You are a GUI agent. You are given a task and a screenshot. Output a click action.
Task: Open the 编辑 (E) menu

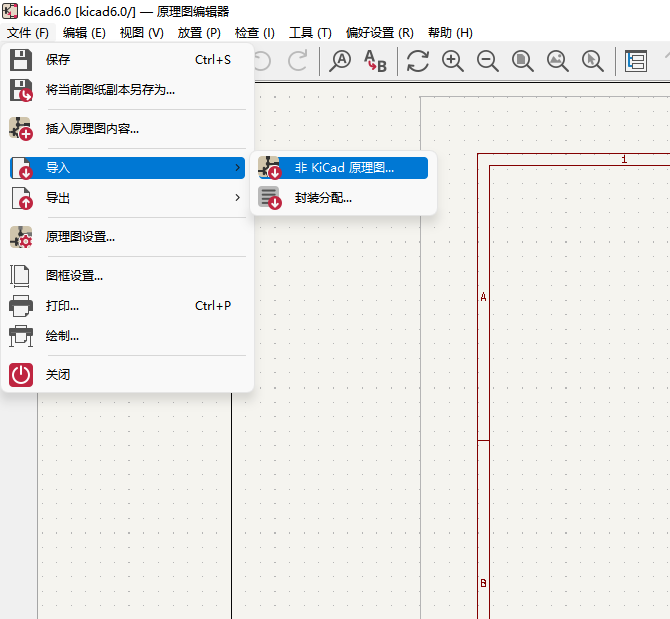[84, 33]
